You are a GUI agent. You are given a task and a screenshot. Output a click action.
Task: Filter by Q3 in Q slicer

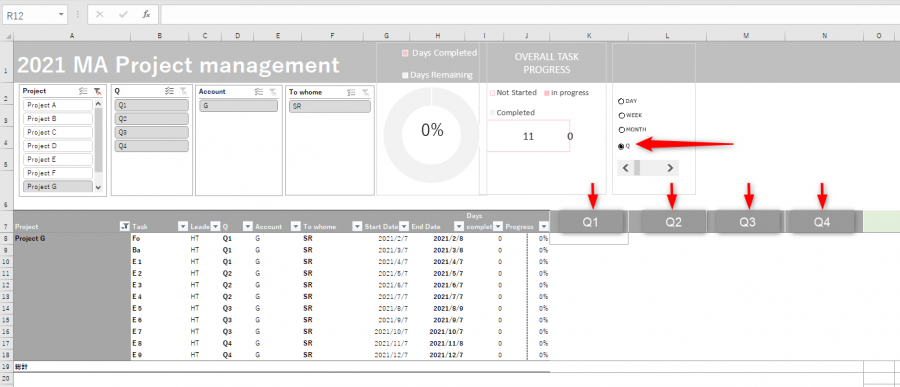pos(152,132)
